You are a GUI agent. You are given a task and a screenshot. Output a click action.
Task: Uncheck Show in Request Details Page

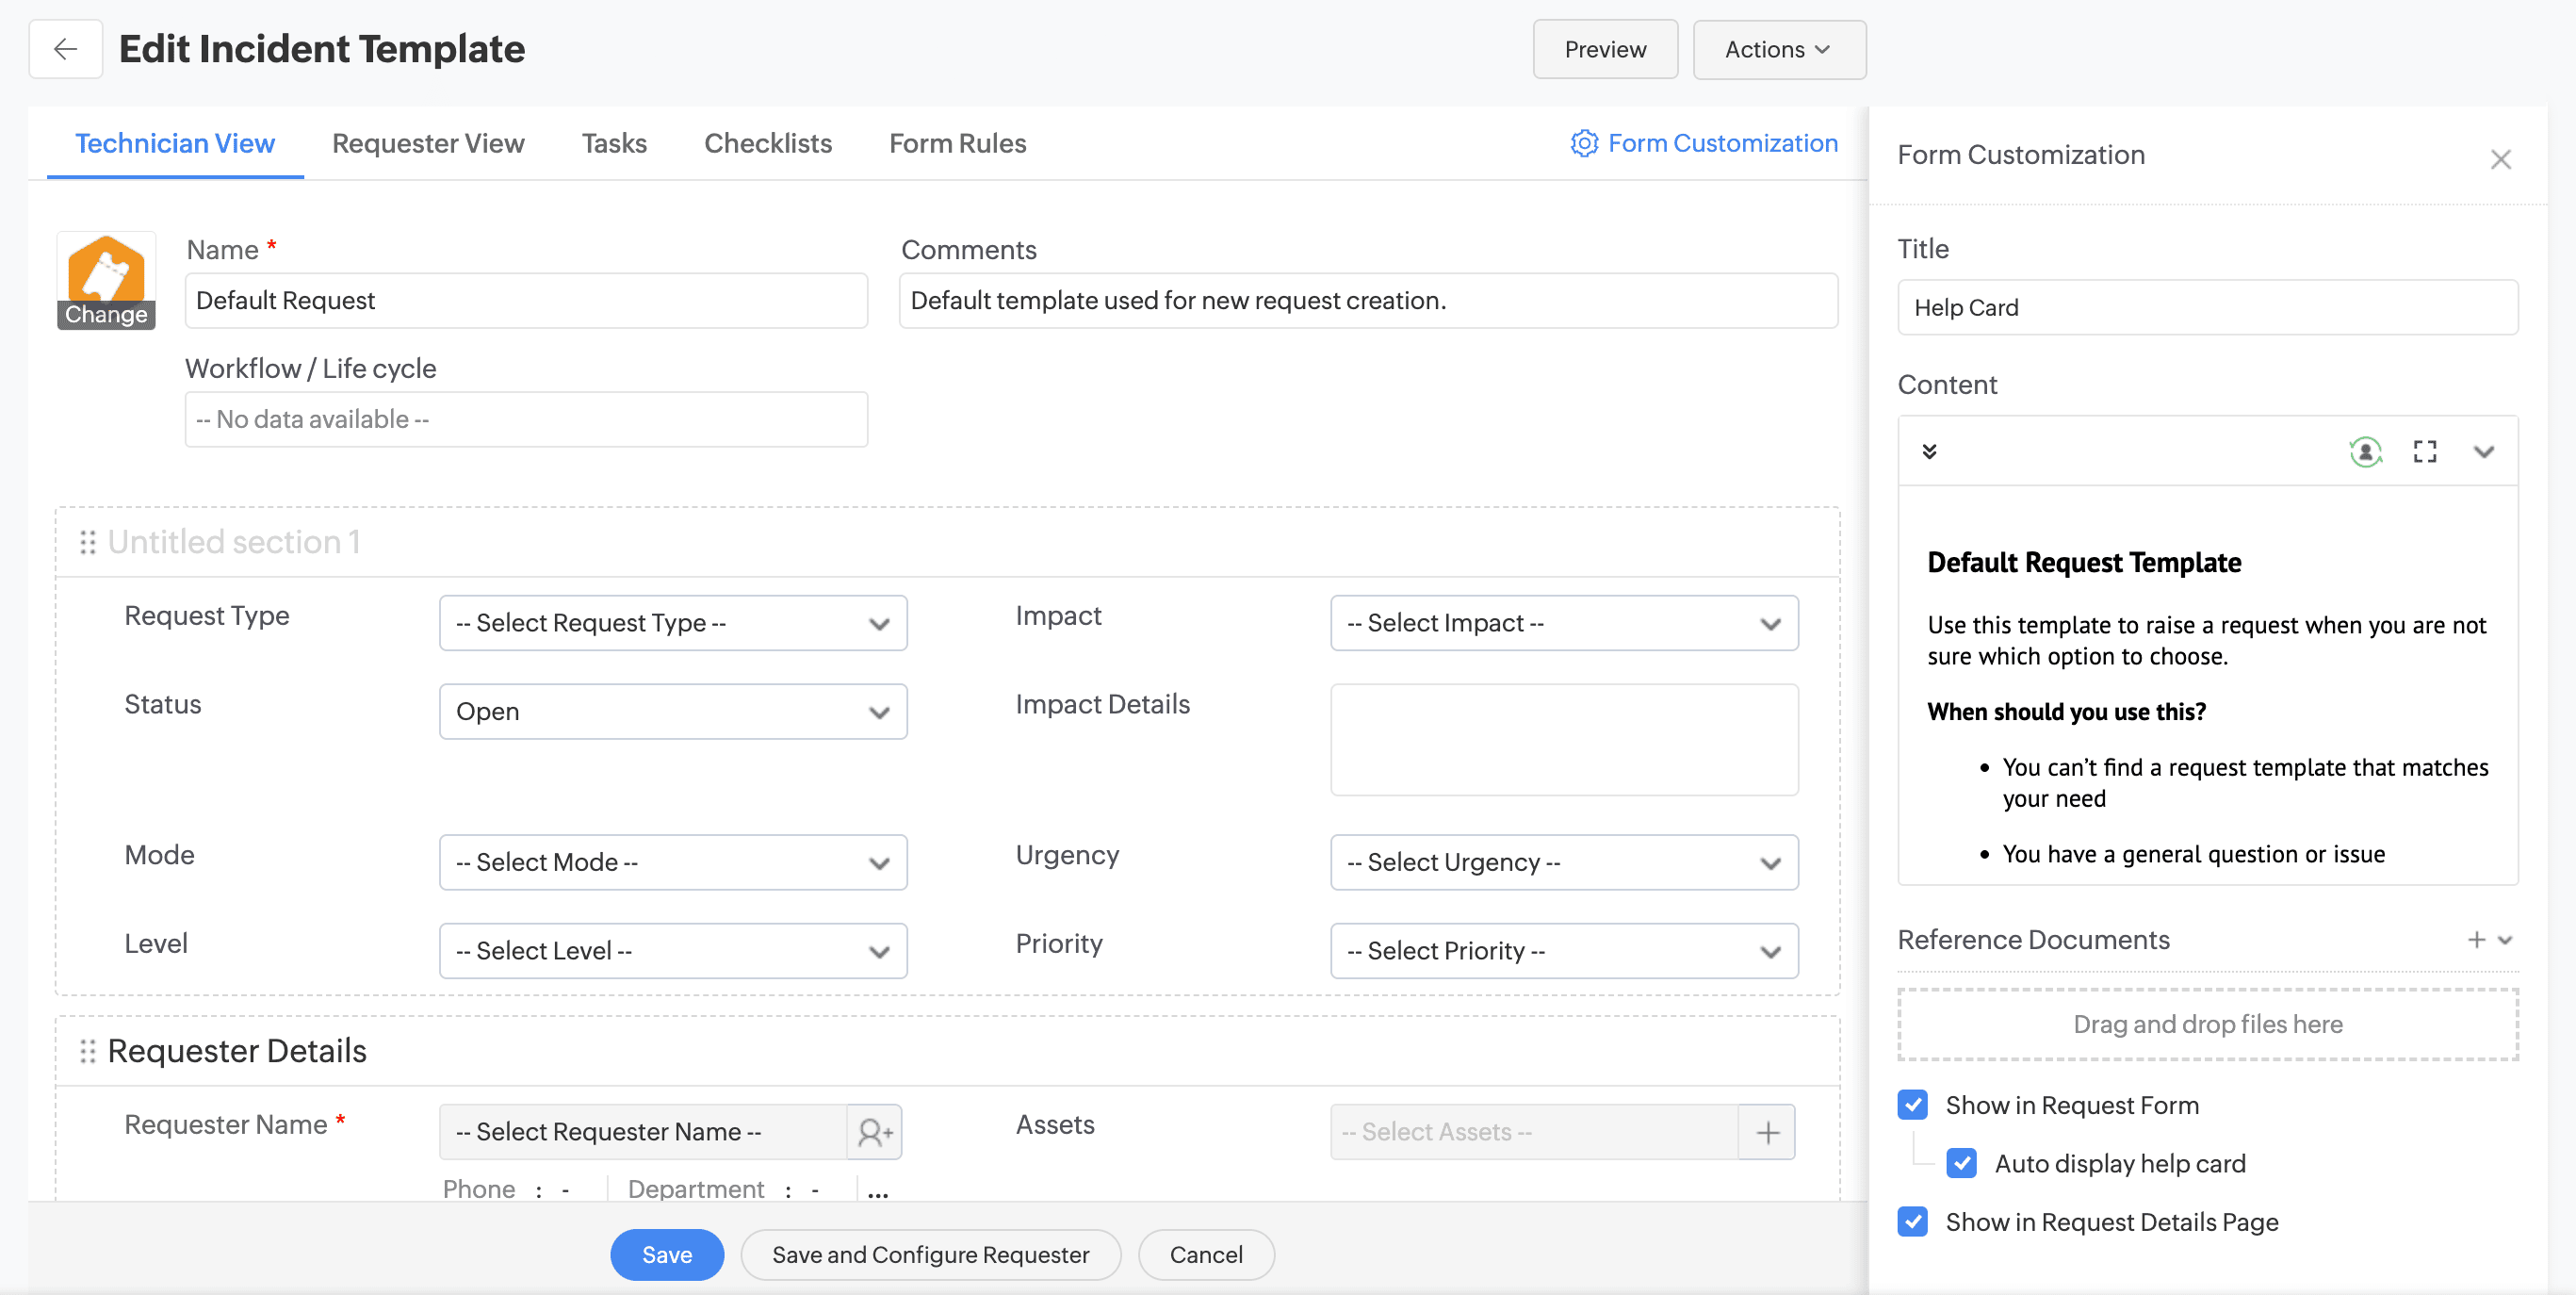[x=1912, y=1221]
